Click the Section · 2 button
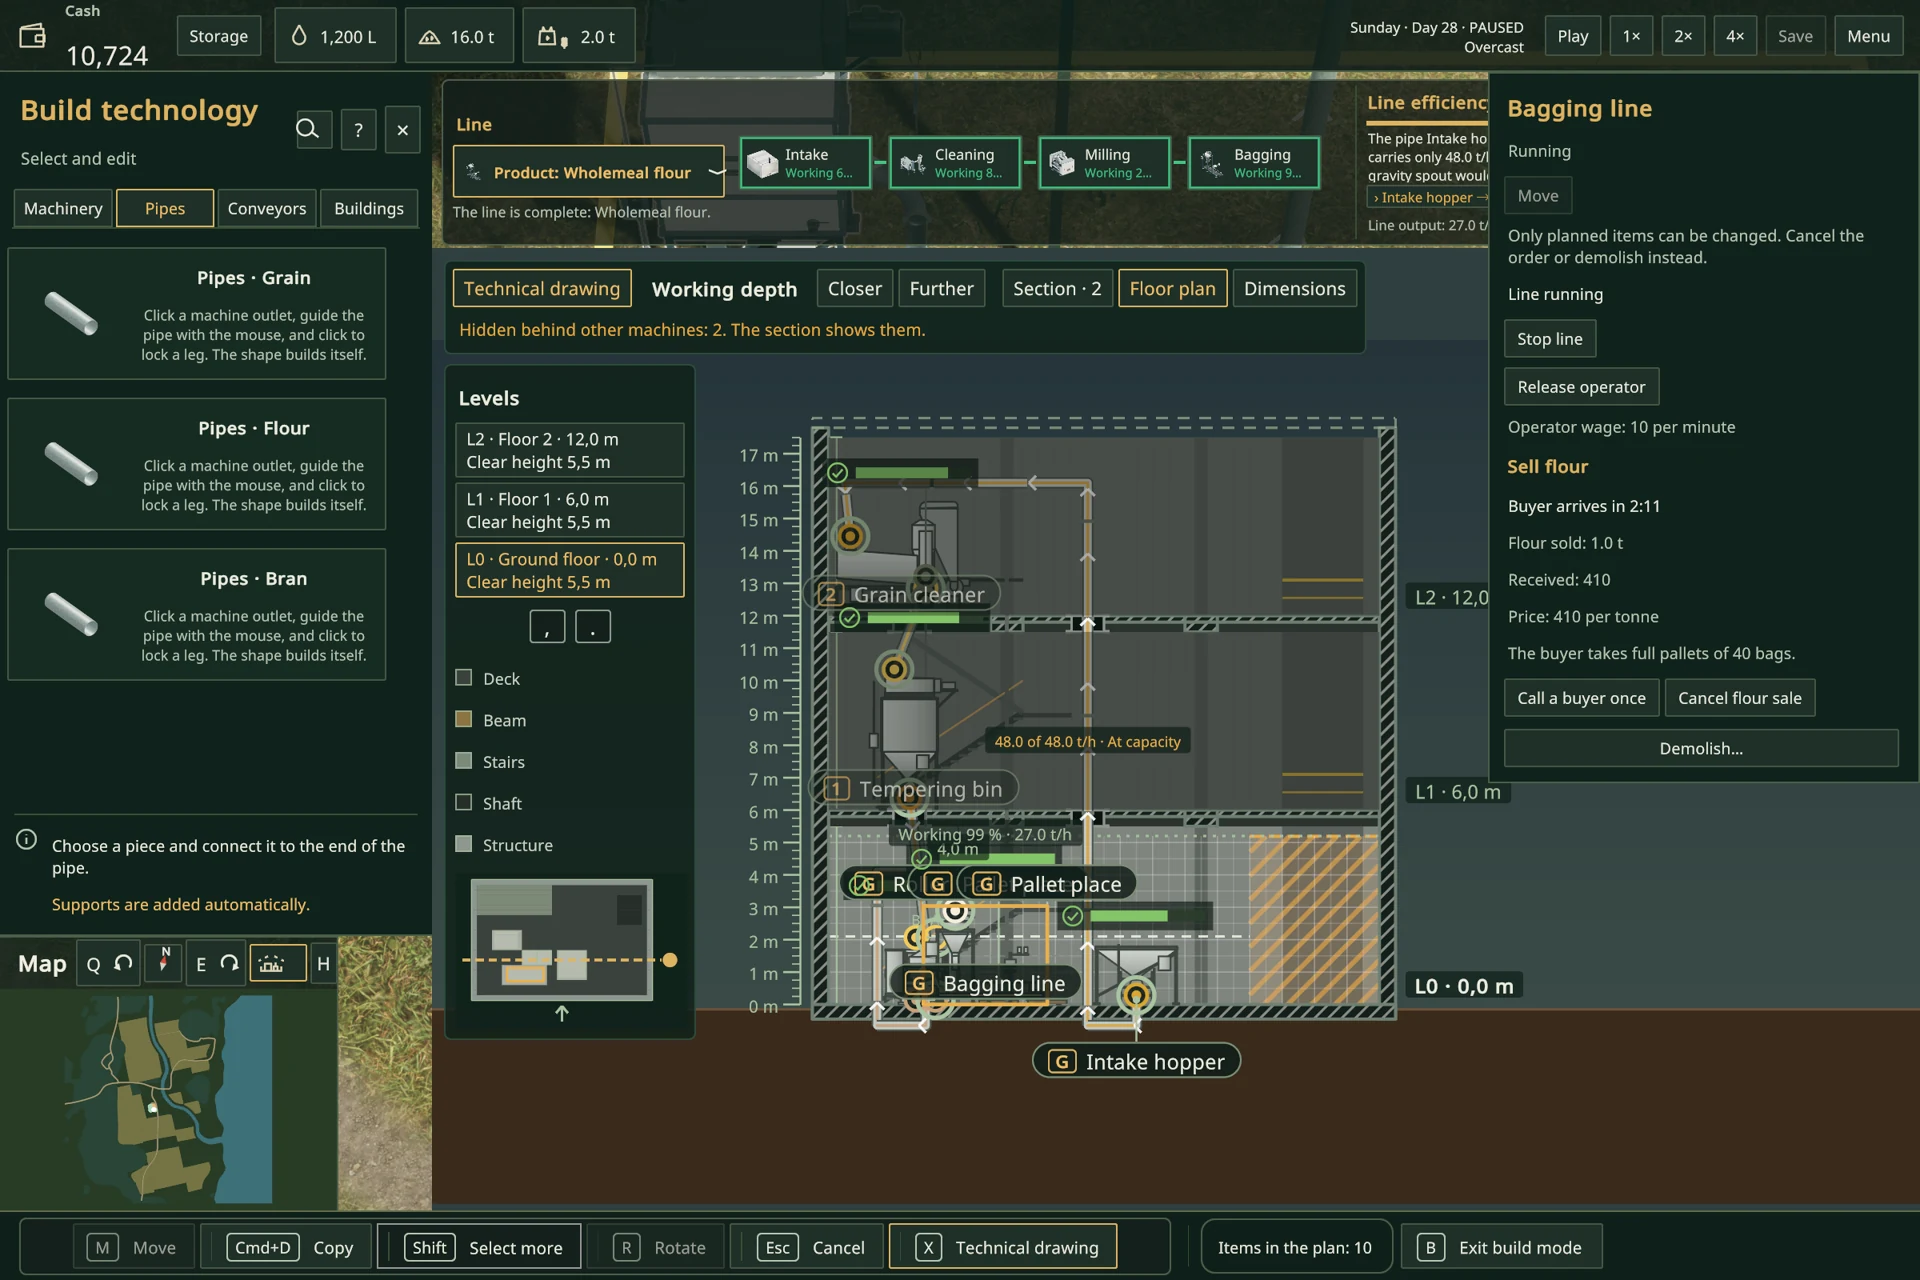Viewport: 1920px width, 1280px height. click(x=1057, y=289)
